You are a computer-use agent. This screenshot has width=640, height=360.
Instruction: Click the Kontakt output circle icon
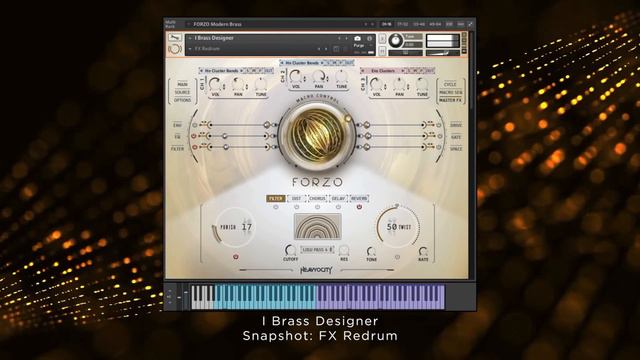(x=175, y=49)
